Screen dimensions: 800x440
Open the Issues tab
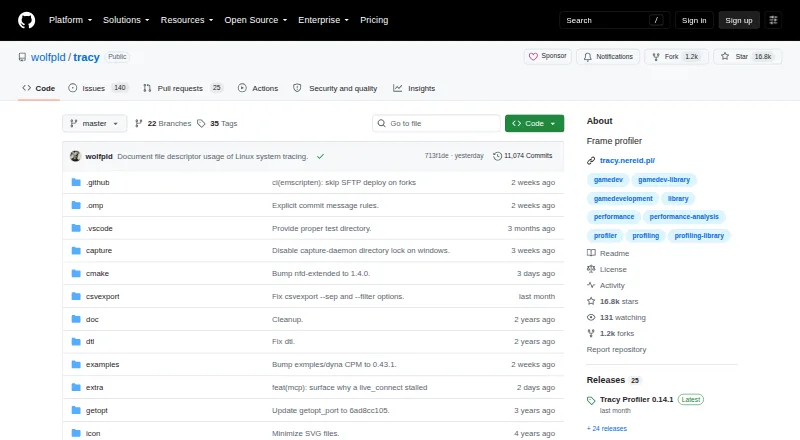tap(97, 88)
